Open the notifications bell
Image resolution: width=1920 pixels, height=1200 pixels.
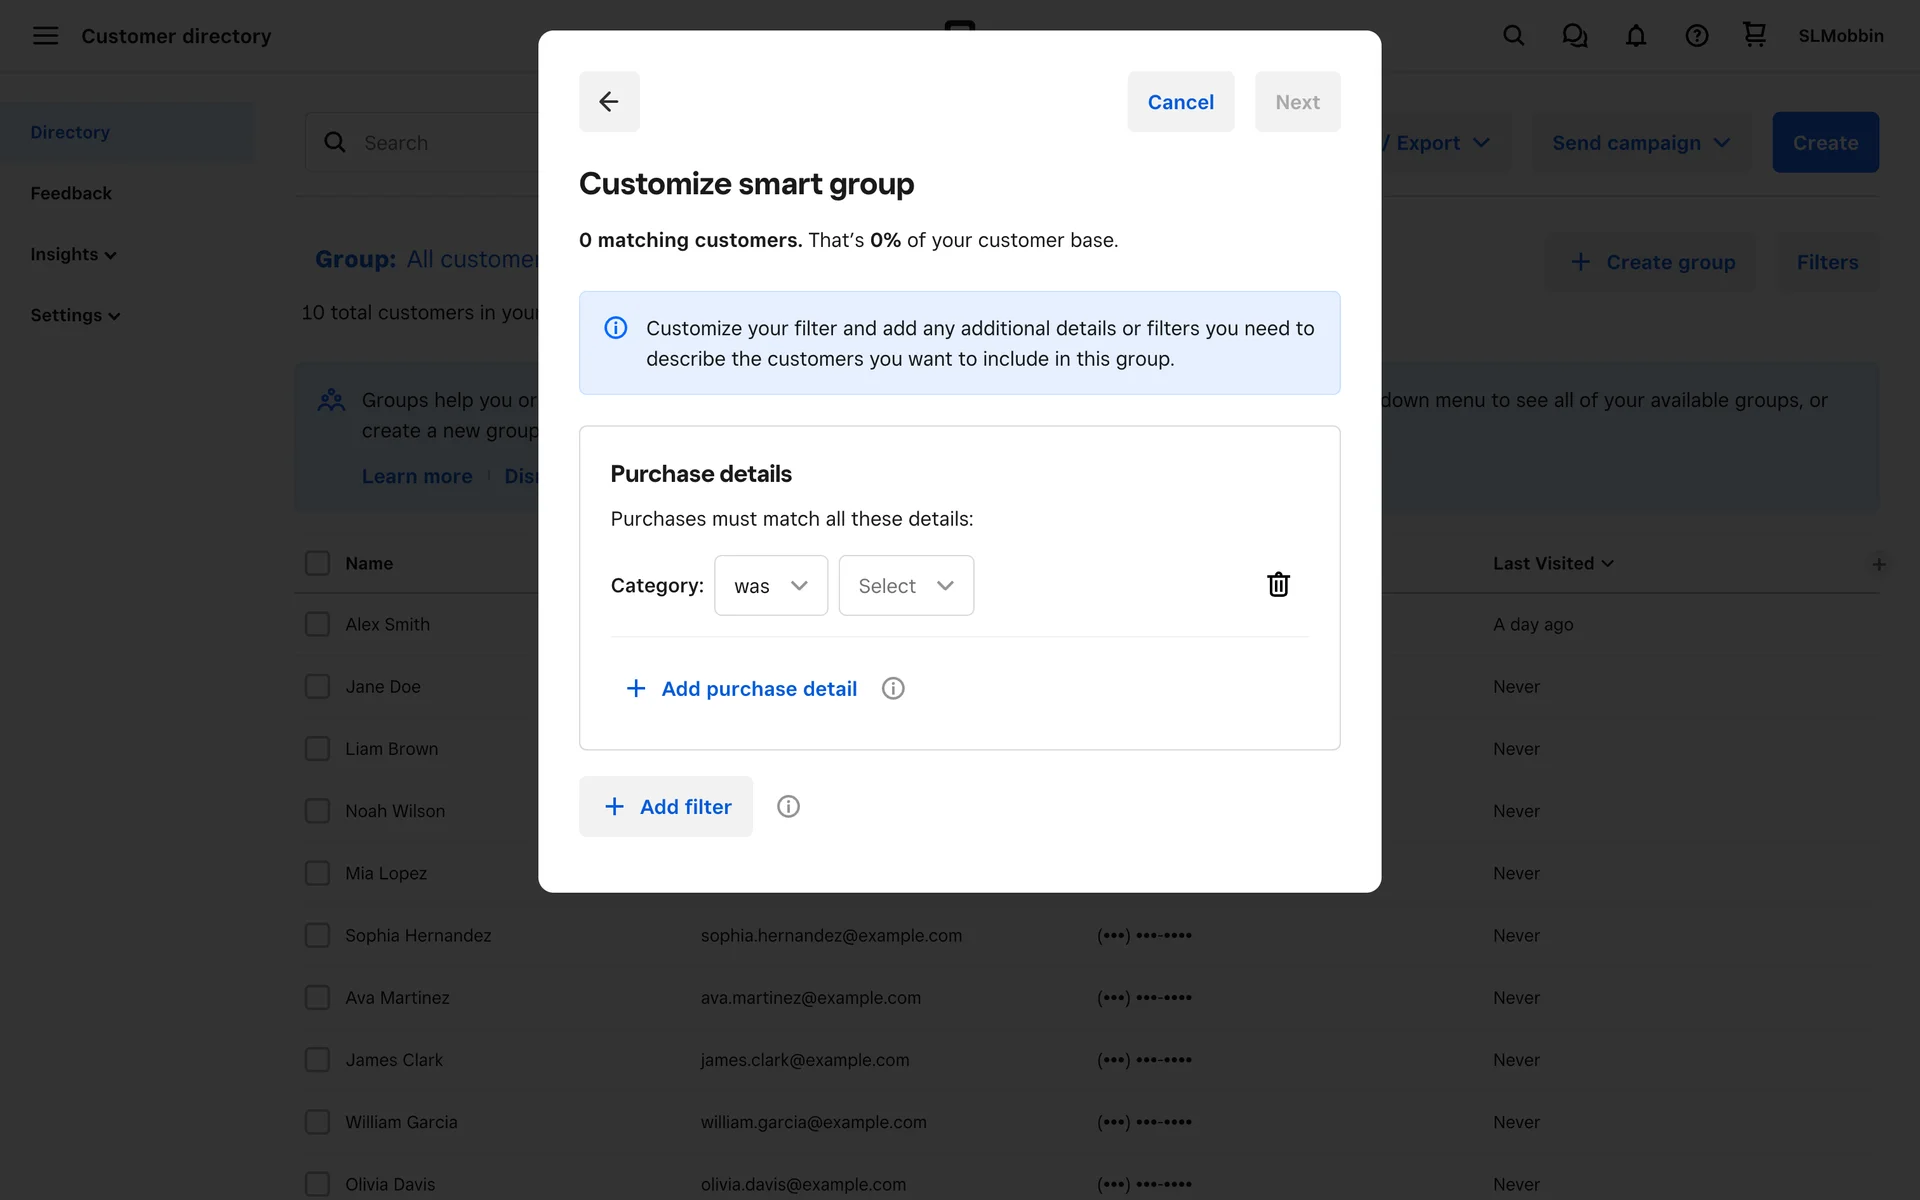(1635, 36)
